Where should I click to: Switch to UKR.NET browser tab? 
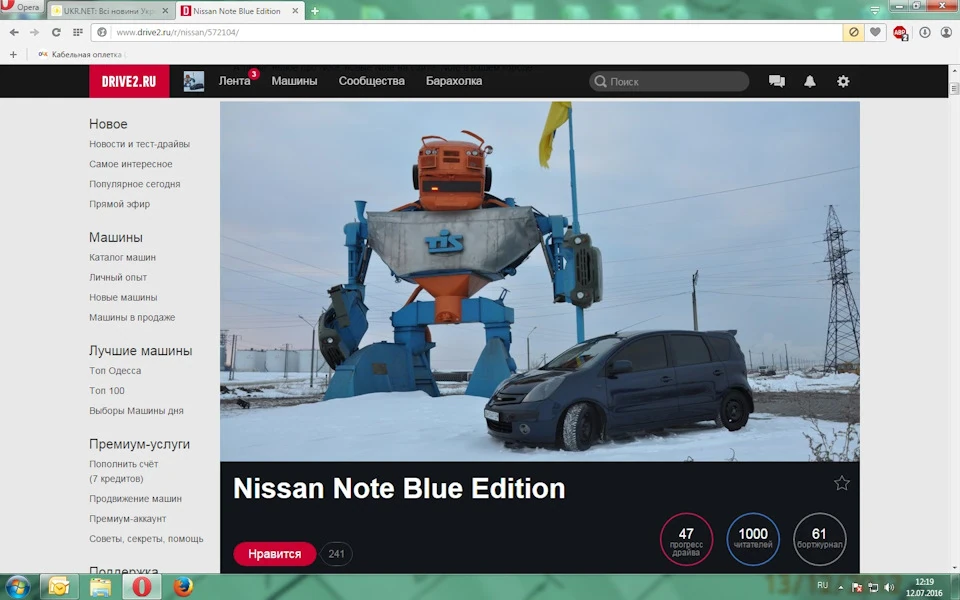tap(110, 11)
